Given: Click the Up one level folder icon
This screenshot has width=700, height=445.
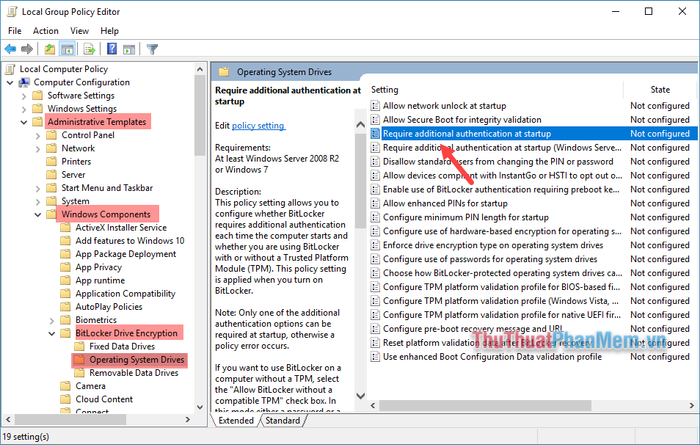Looking at the screenshot, I should 50,49.
